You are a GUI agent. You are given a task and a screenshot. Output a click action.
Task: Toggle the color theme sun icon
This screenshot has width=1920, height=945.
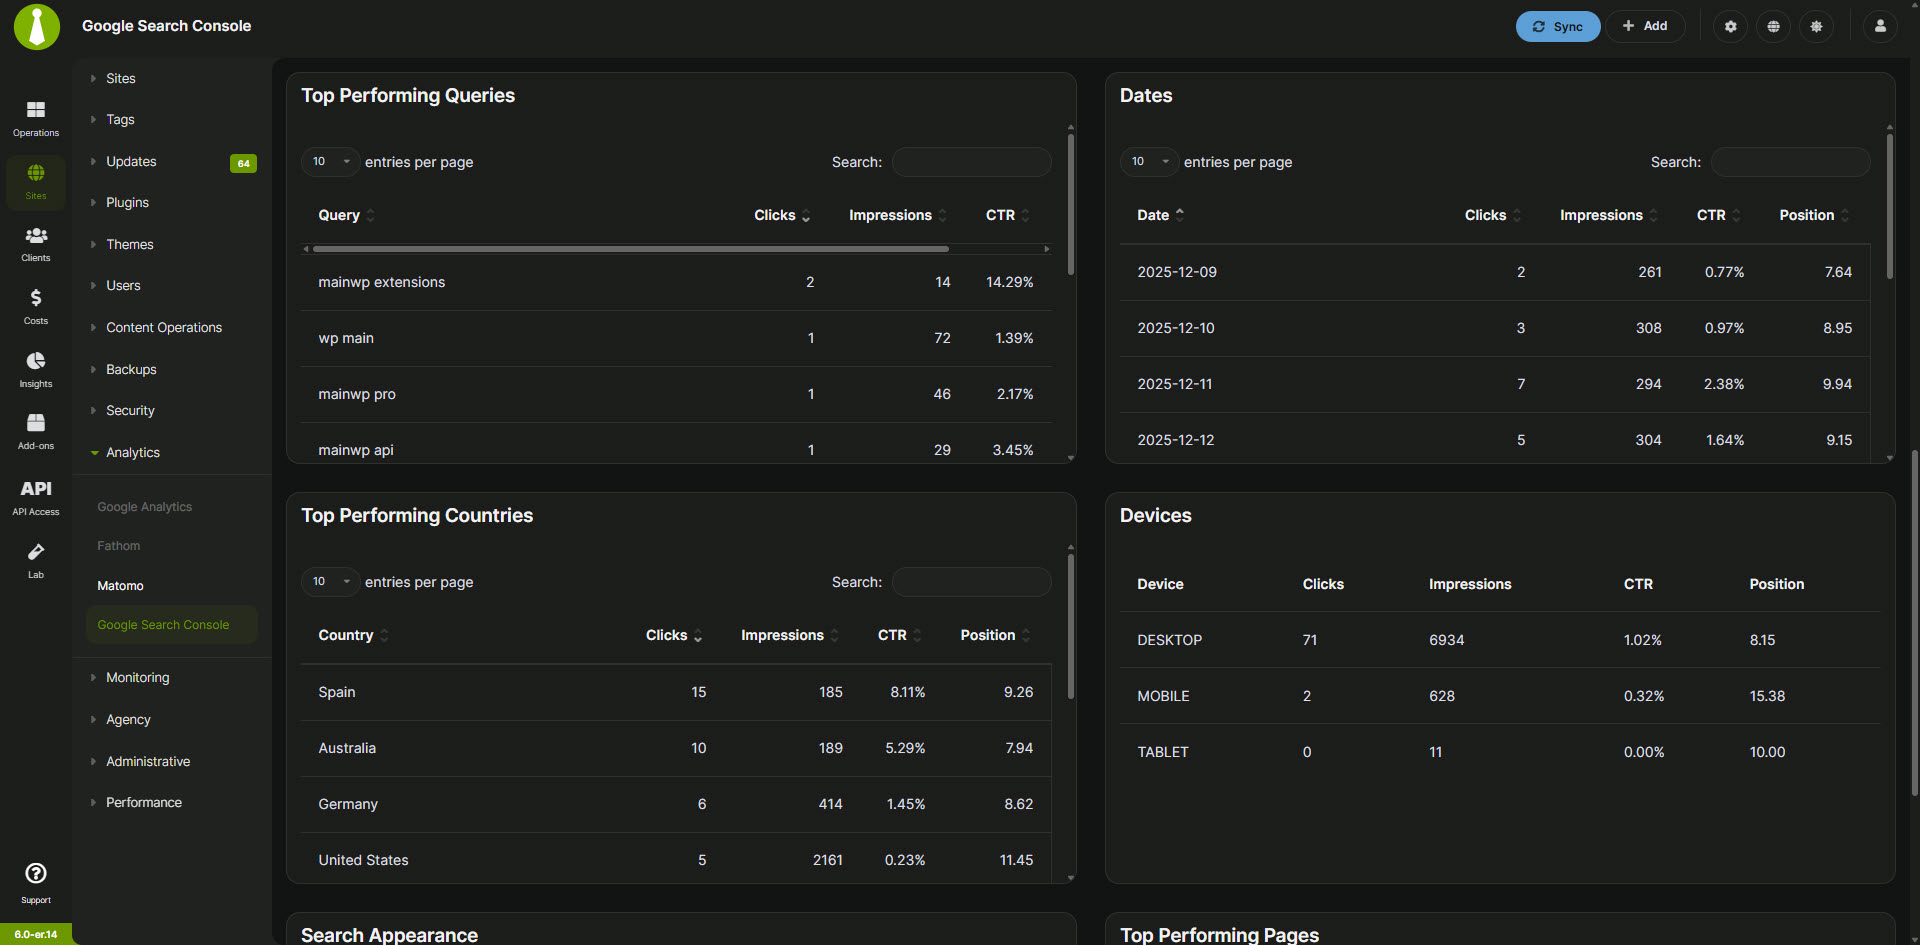click(1817, 26)
